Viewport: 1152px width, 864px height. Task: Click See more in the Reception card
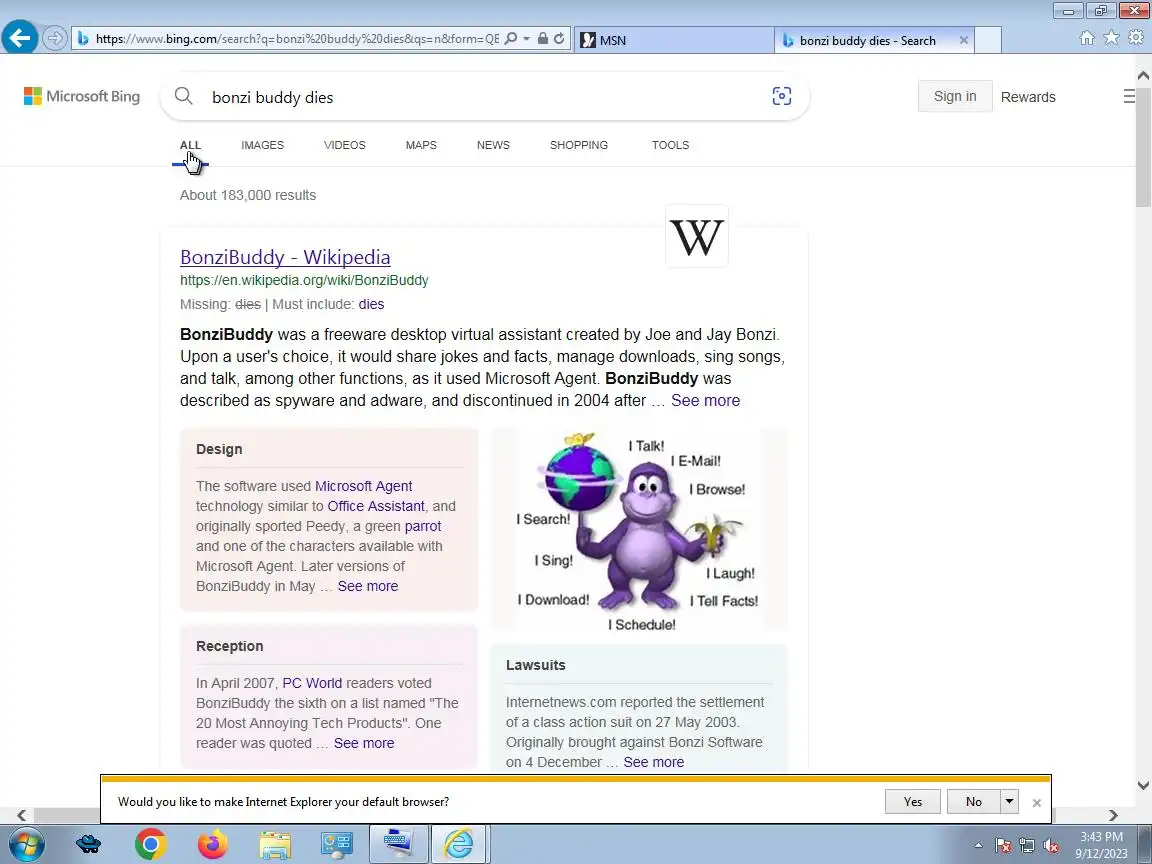tap(364, 744)
